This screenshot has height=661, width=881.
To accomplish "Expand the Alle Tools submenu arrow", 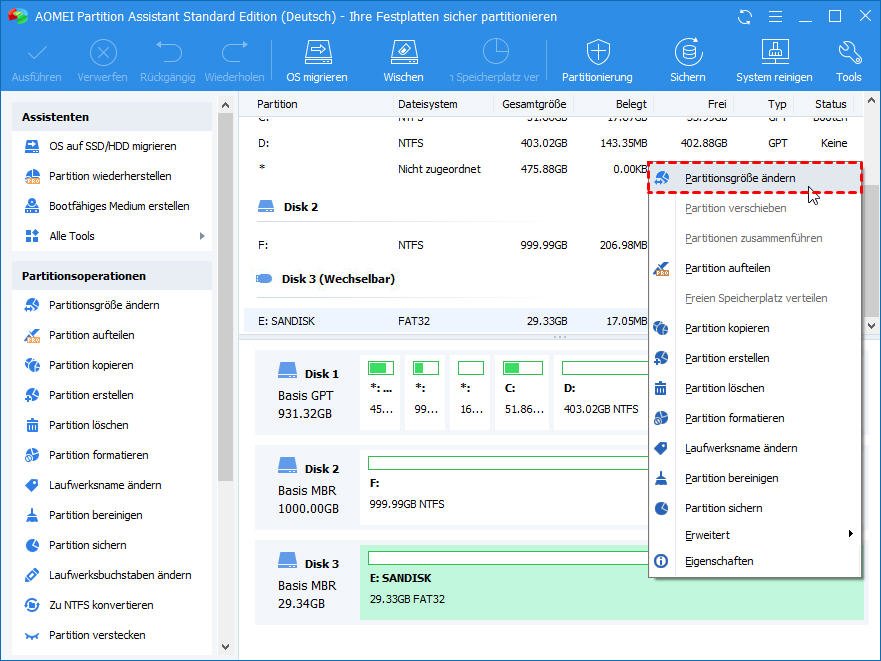I will pos(202,236).
